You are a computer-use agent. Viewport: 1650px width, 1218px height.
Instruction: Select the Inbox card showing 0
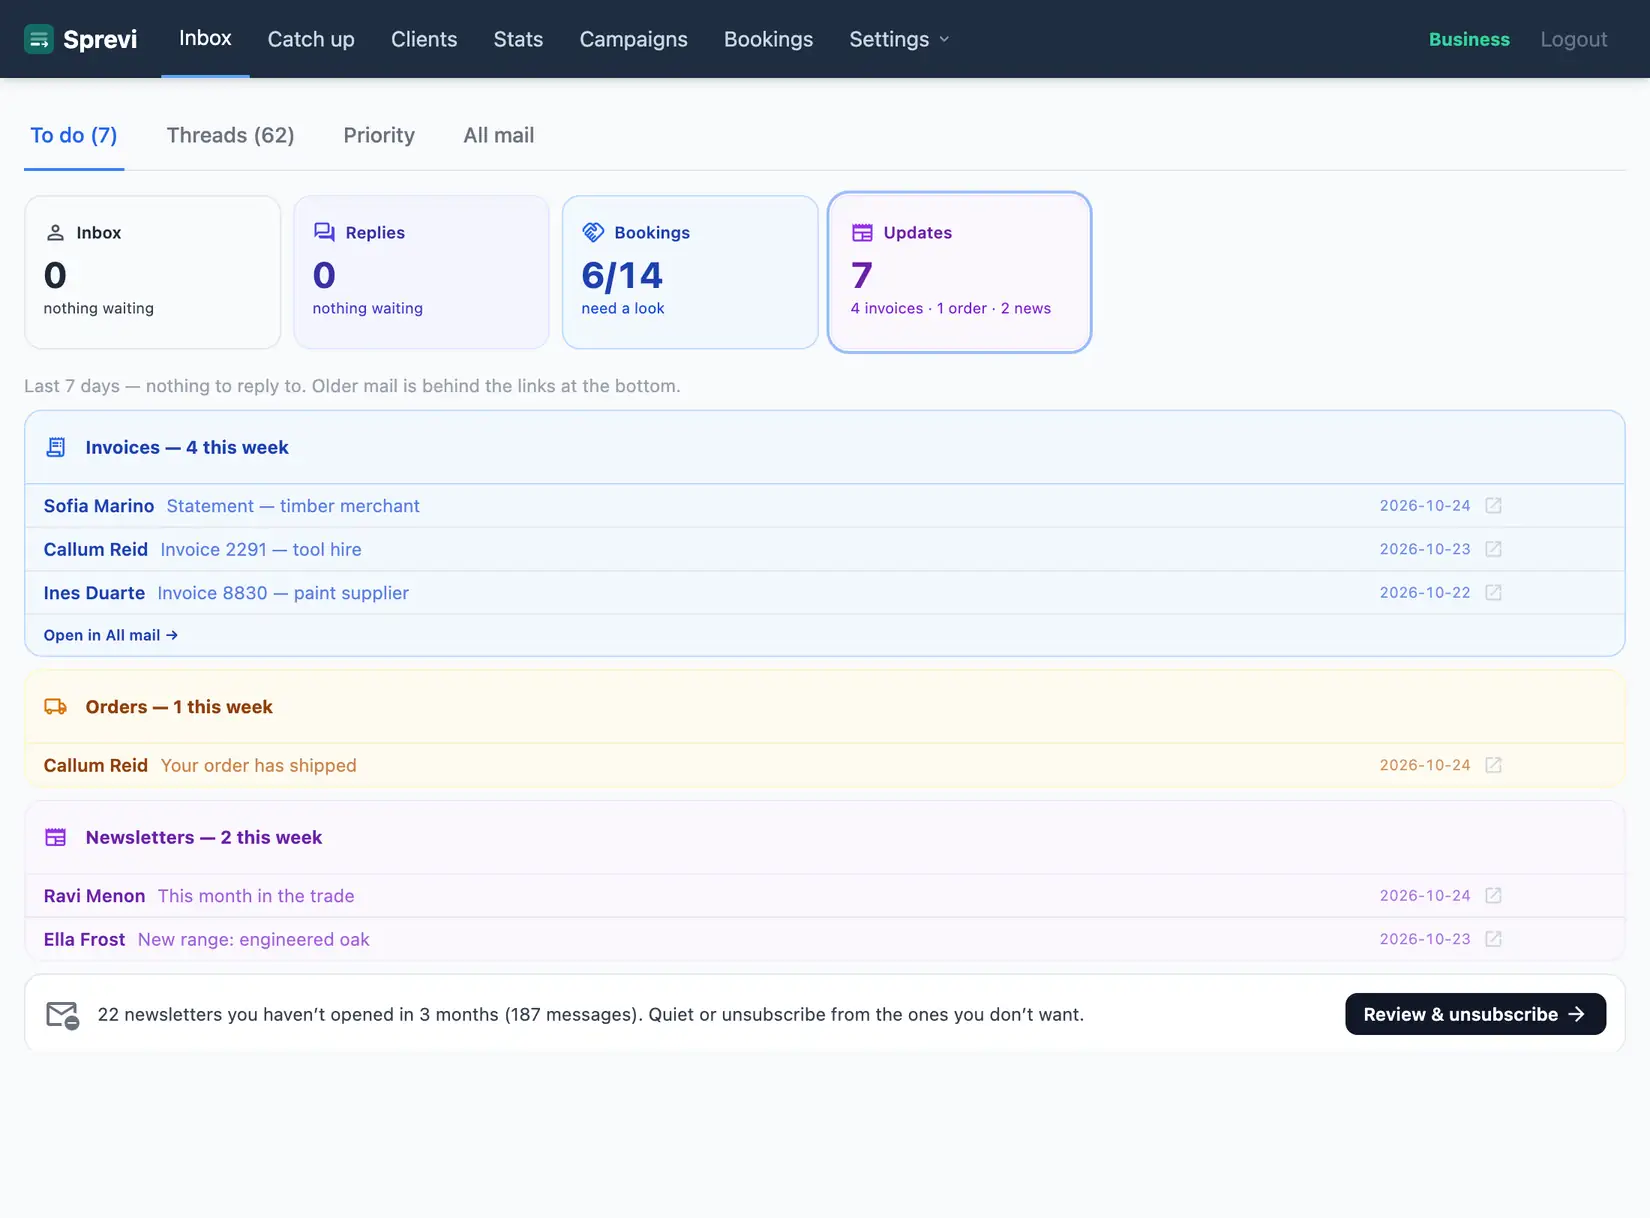(x=152, y=272)
